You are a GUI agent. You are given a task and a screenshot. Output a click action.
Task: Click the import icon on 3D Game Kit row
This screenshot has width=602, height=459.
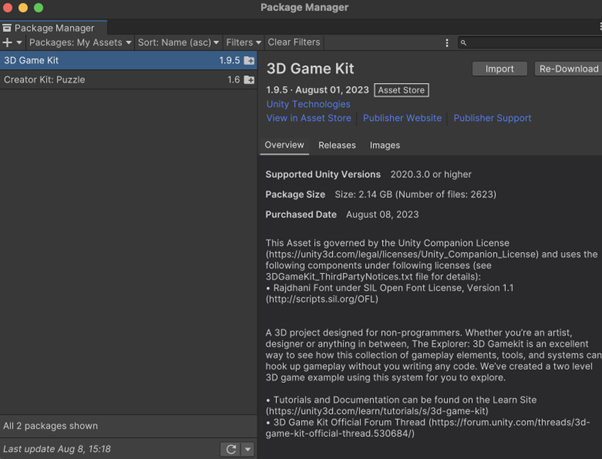click(x=249, y=60)
